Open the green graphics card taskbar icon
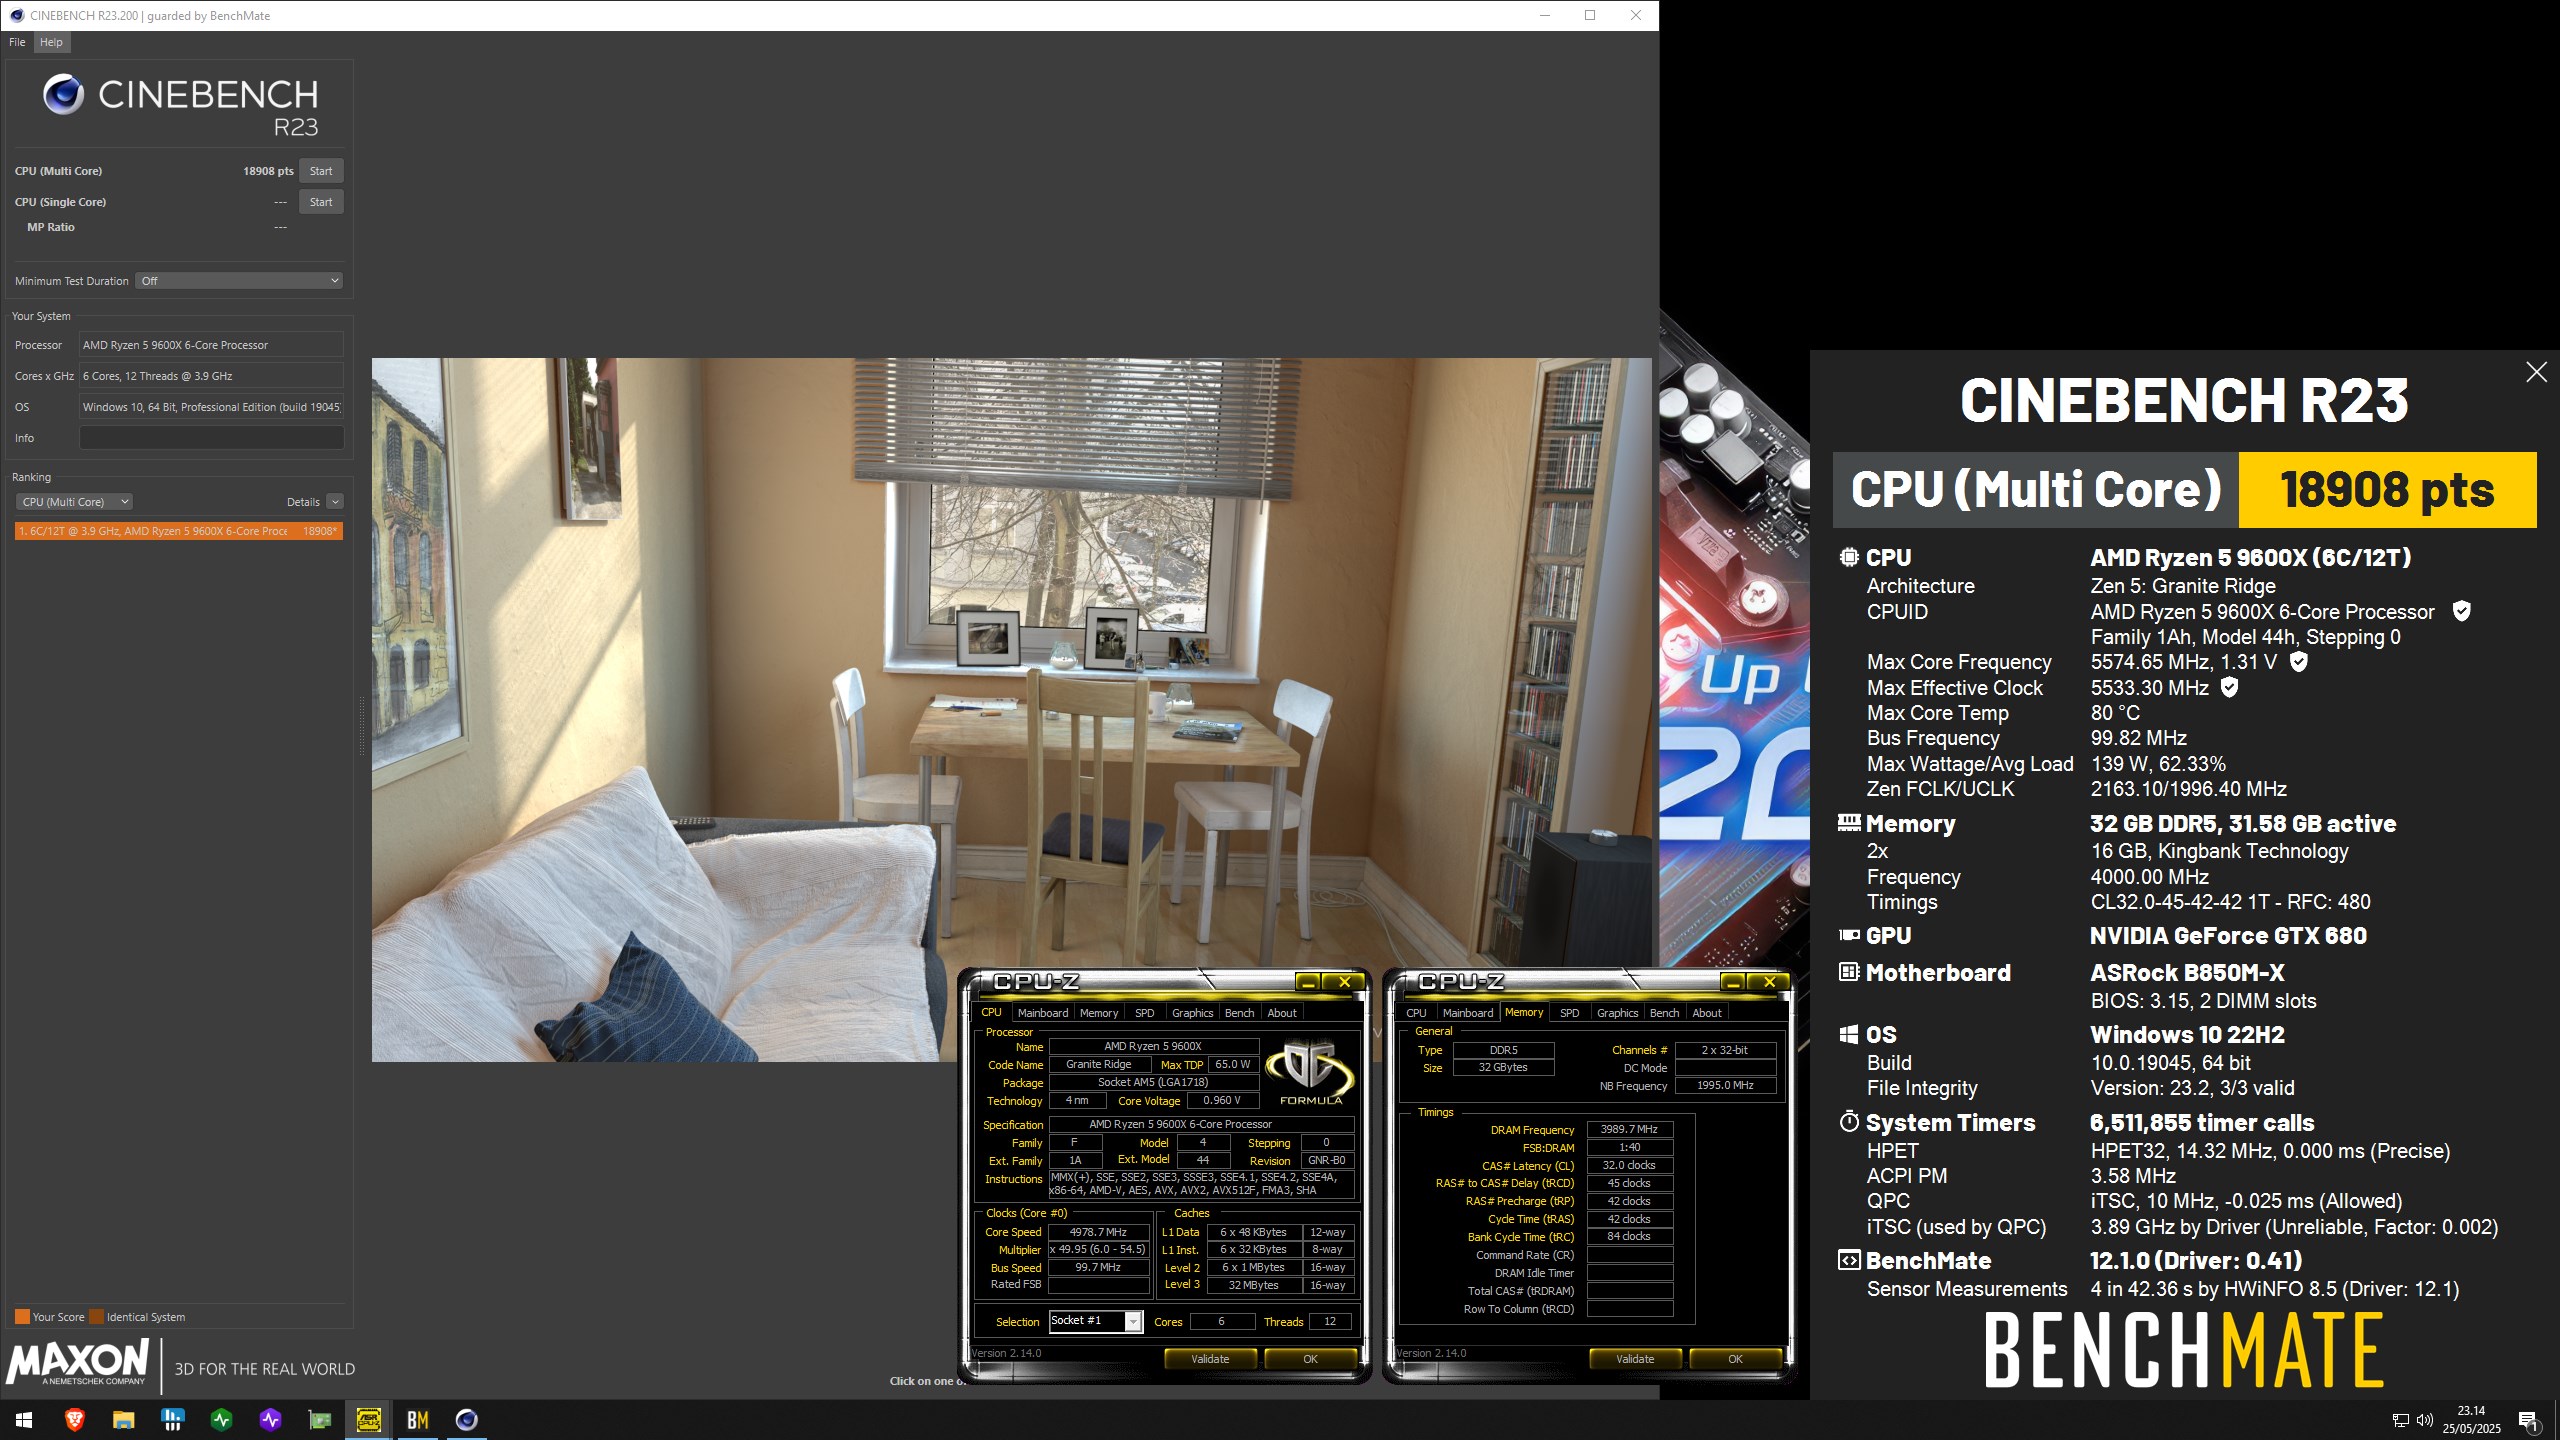 coord(319,1420)
